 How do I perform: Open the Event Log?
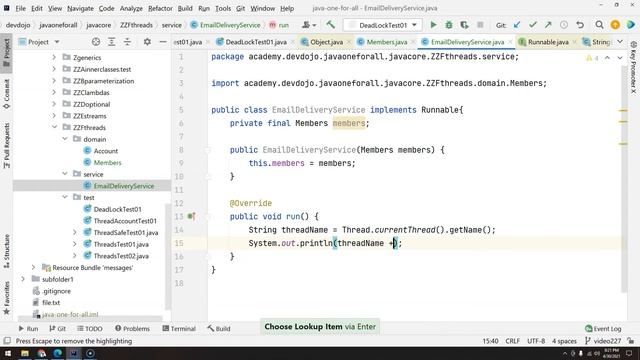coord(603,328)
